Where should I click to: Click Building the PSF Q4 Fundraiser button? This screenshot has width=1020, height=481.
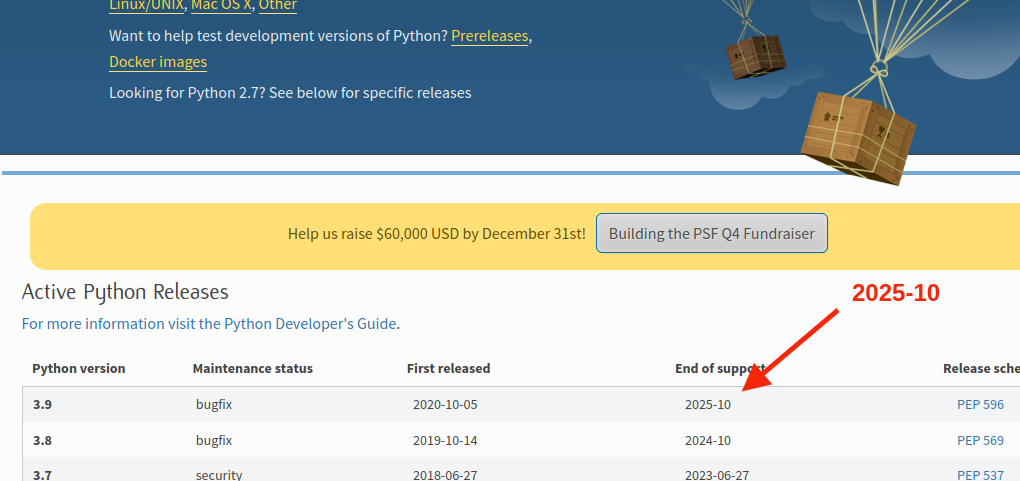click(712, 233)
